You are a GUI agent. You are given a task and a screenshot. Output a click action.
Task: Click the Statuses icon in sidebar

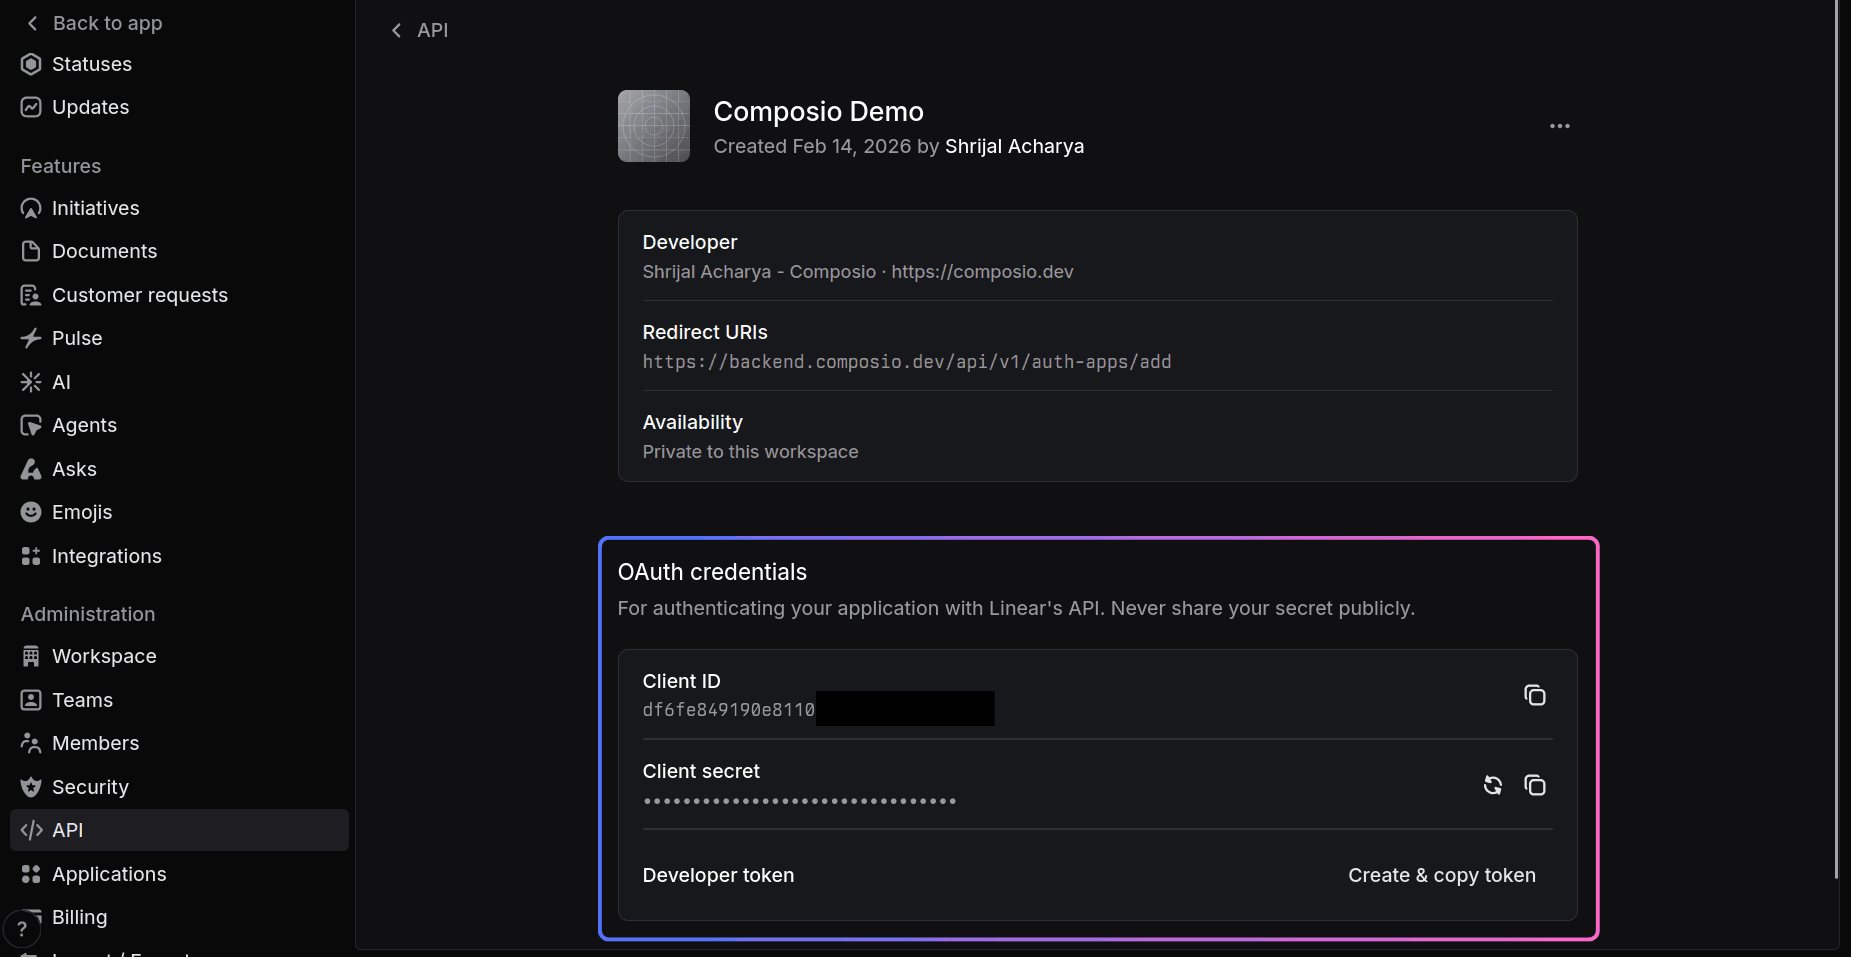pos(31,64)
